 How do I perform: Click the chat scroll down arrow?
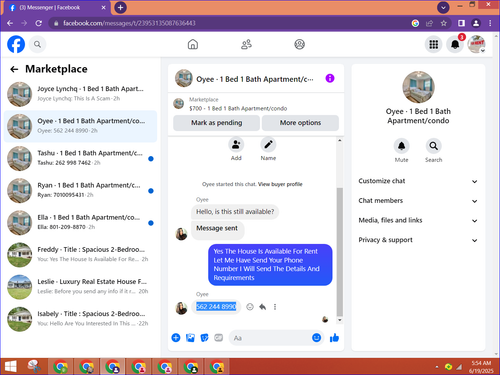pos(340,320)
